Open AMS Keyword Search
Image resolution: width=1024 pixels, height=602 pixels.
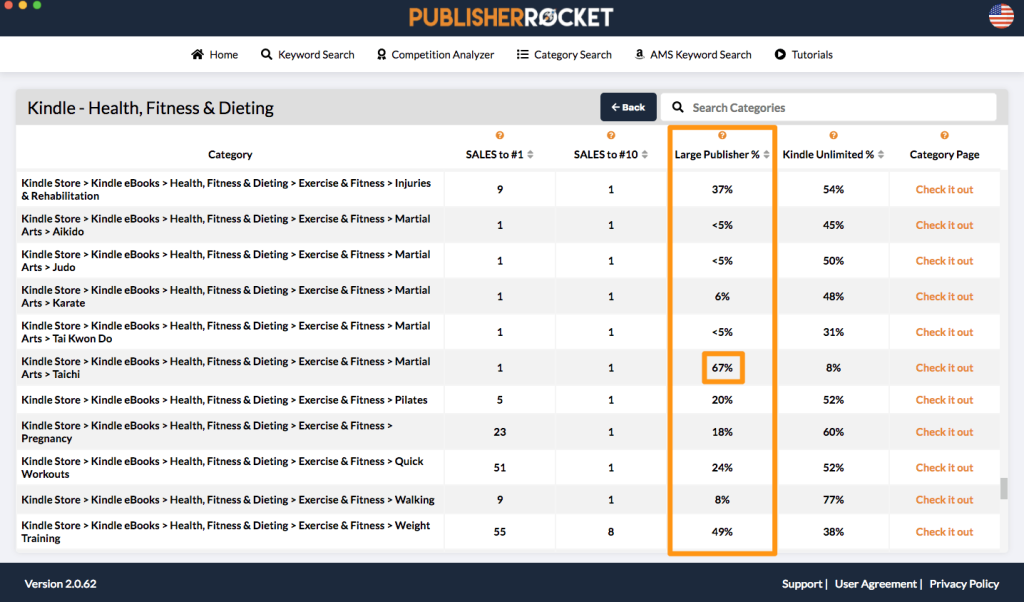click(x=693, y=54)
